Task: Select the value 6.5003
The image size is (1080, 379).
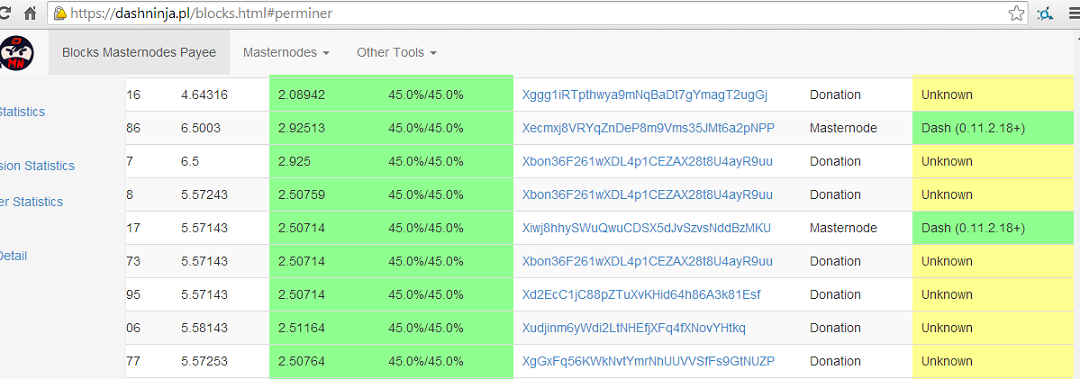Action: 200,128
